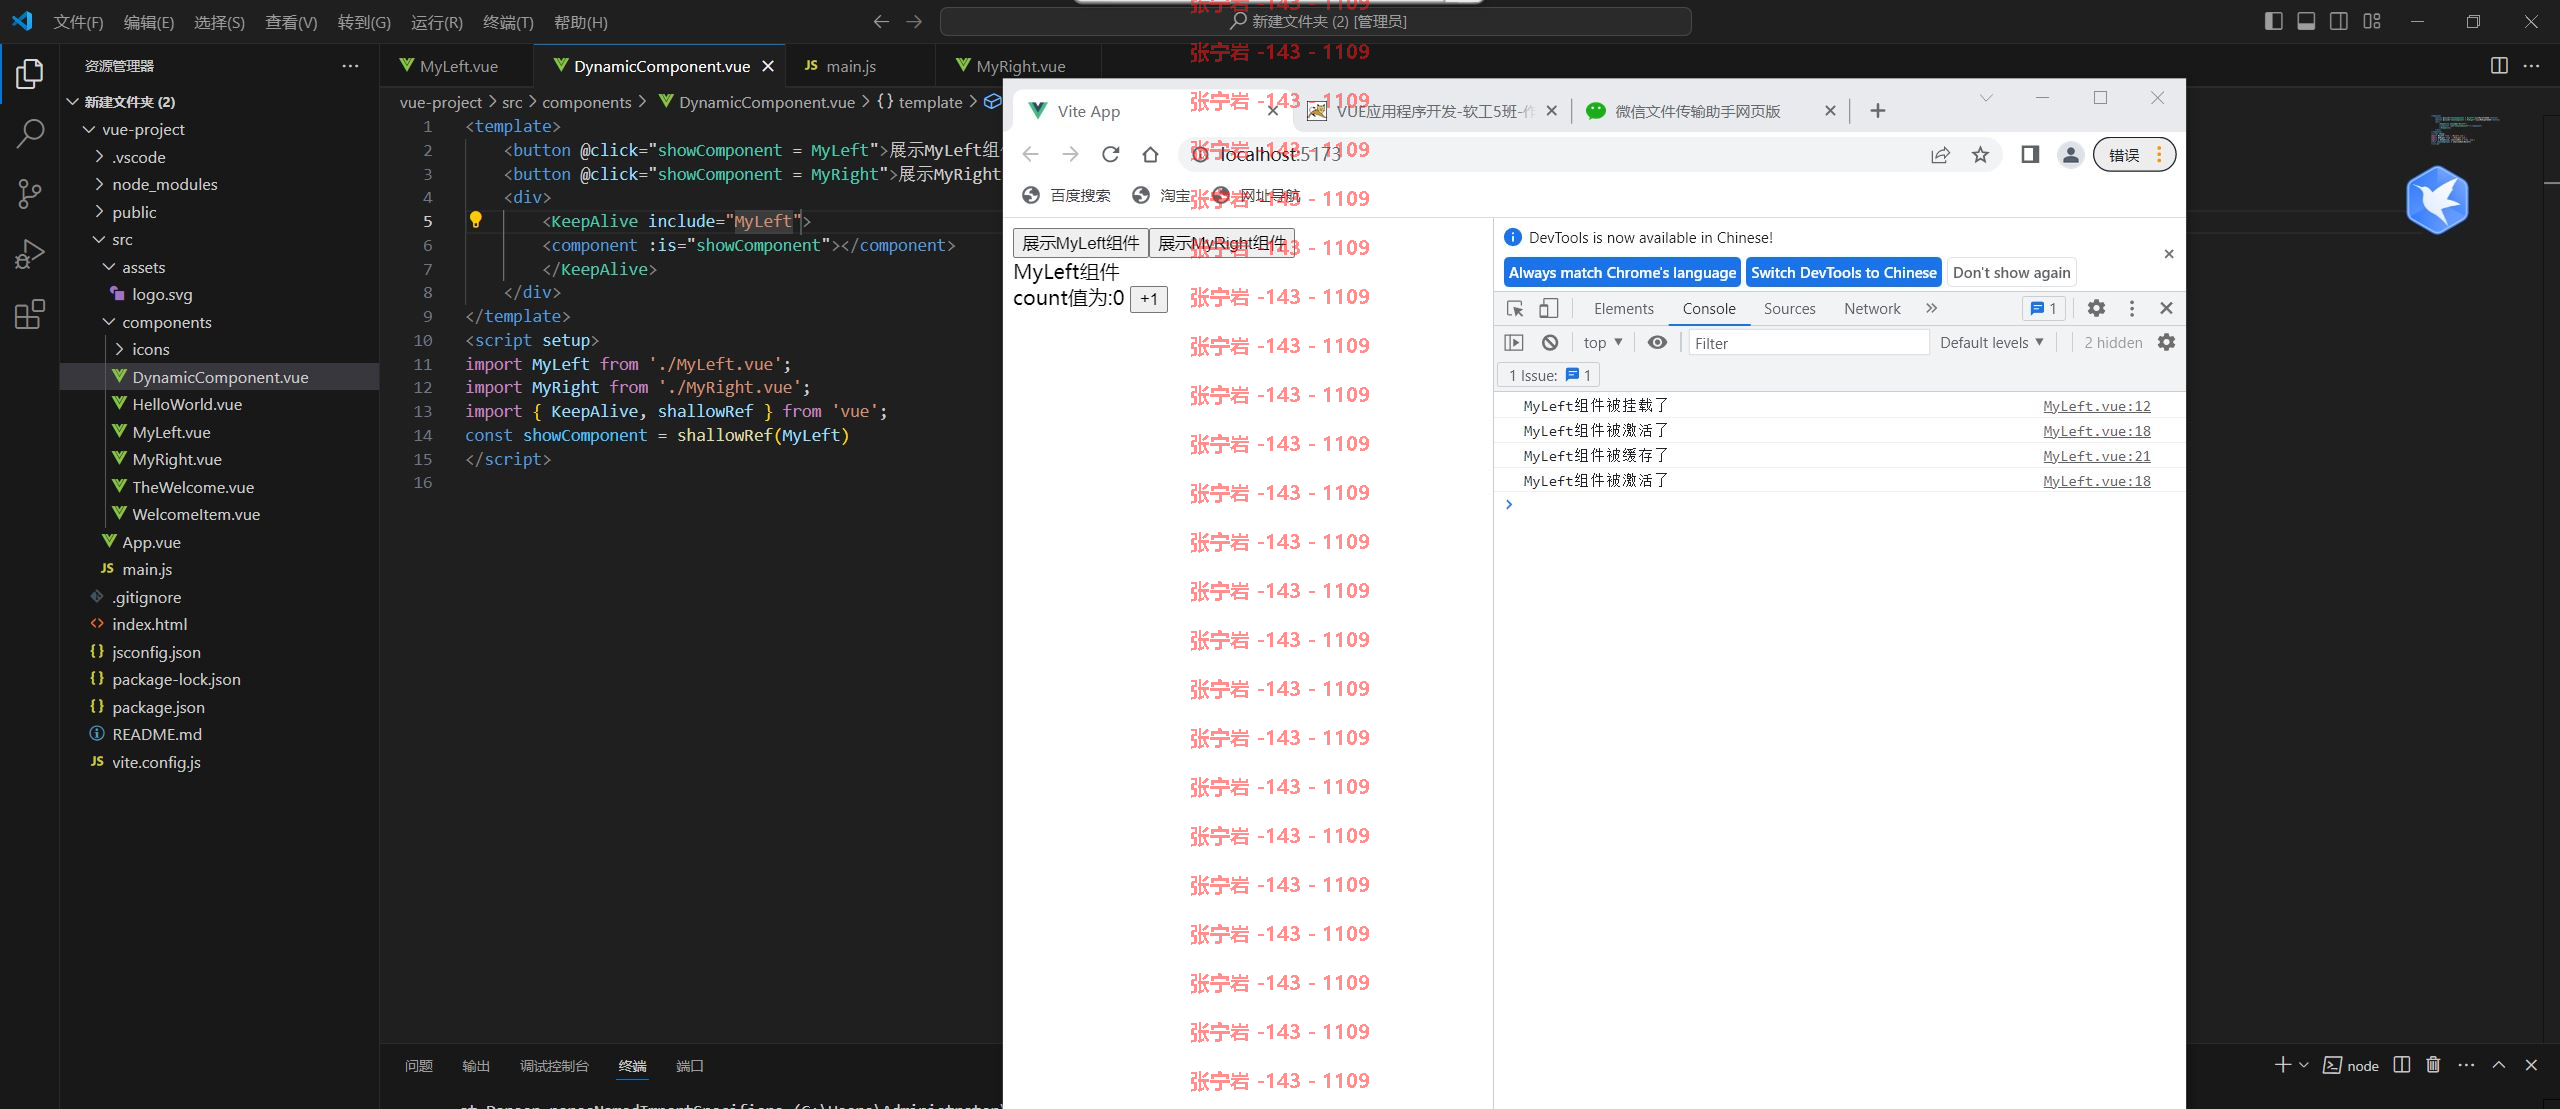This screenshot has height=1109, width=2560.
Task: Open new browser tab
Action: click(x=1878, y=111)
